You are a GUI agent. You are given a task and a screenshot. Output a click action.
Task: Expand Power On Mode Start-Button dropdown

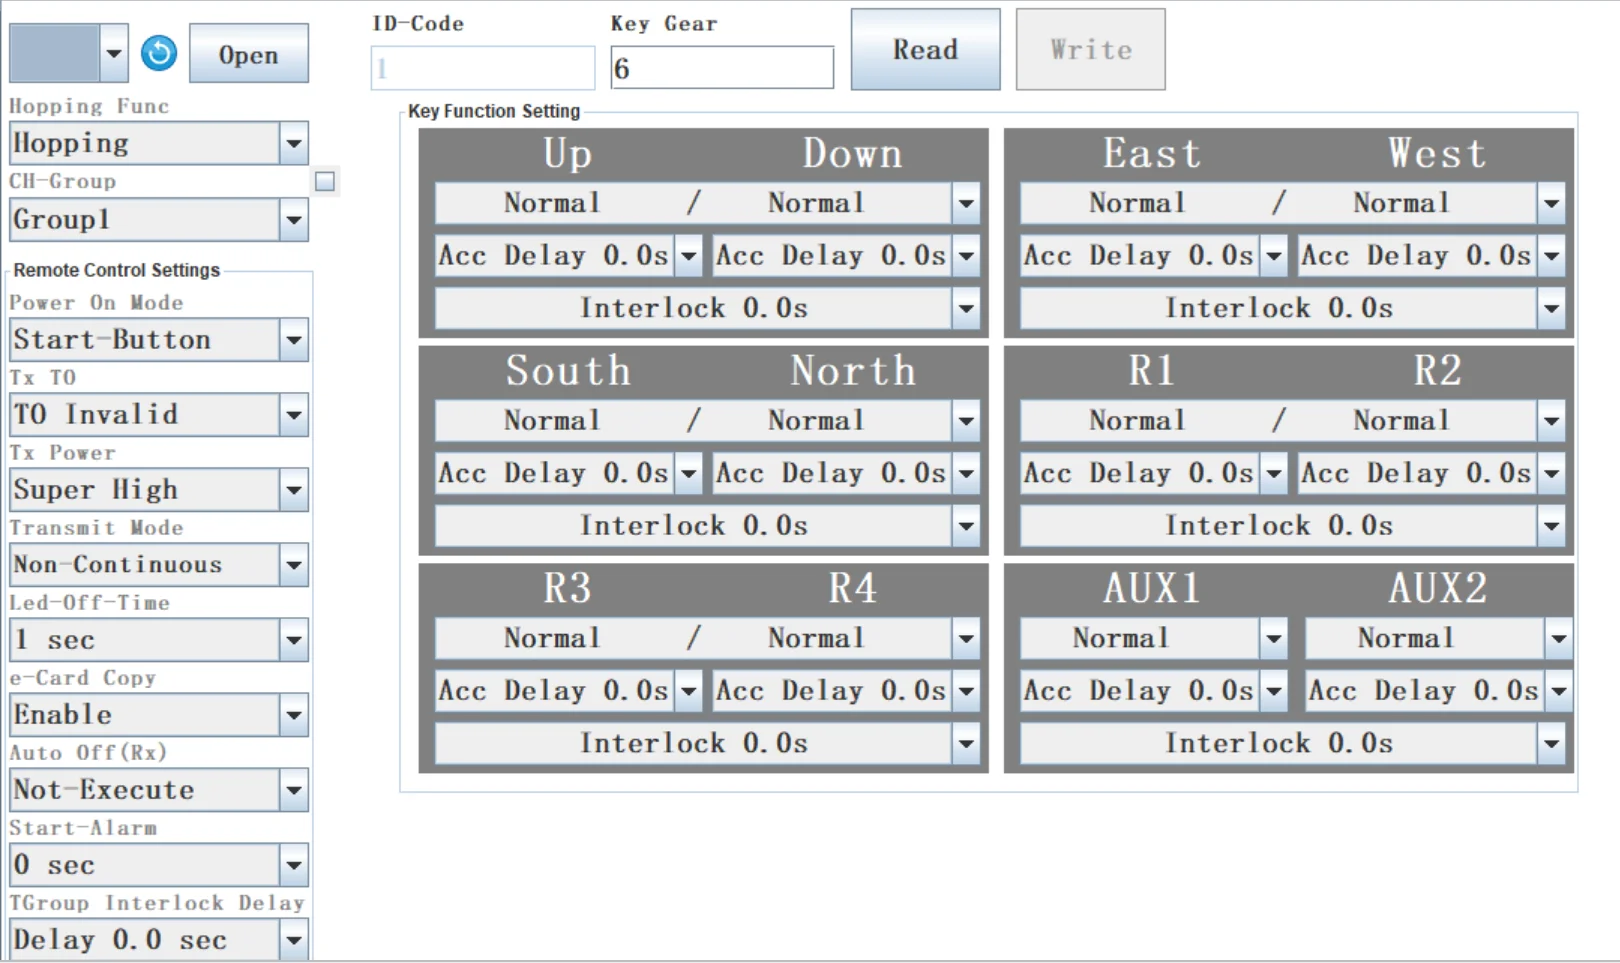159,339
